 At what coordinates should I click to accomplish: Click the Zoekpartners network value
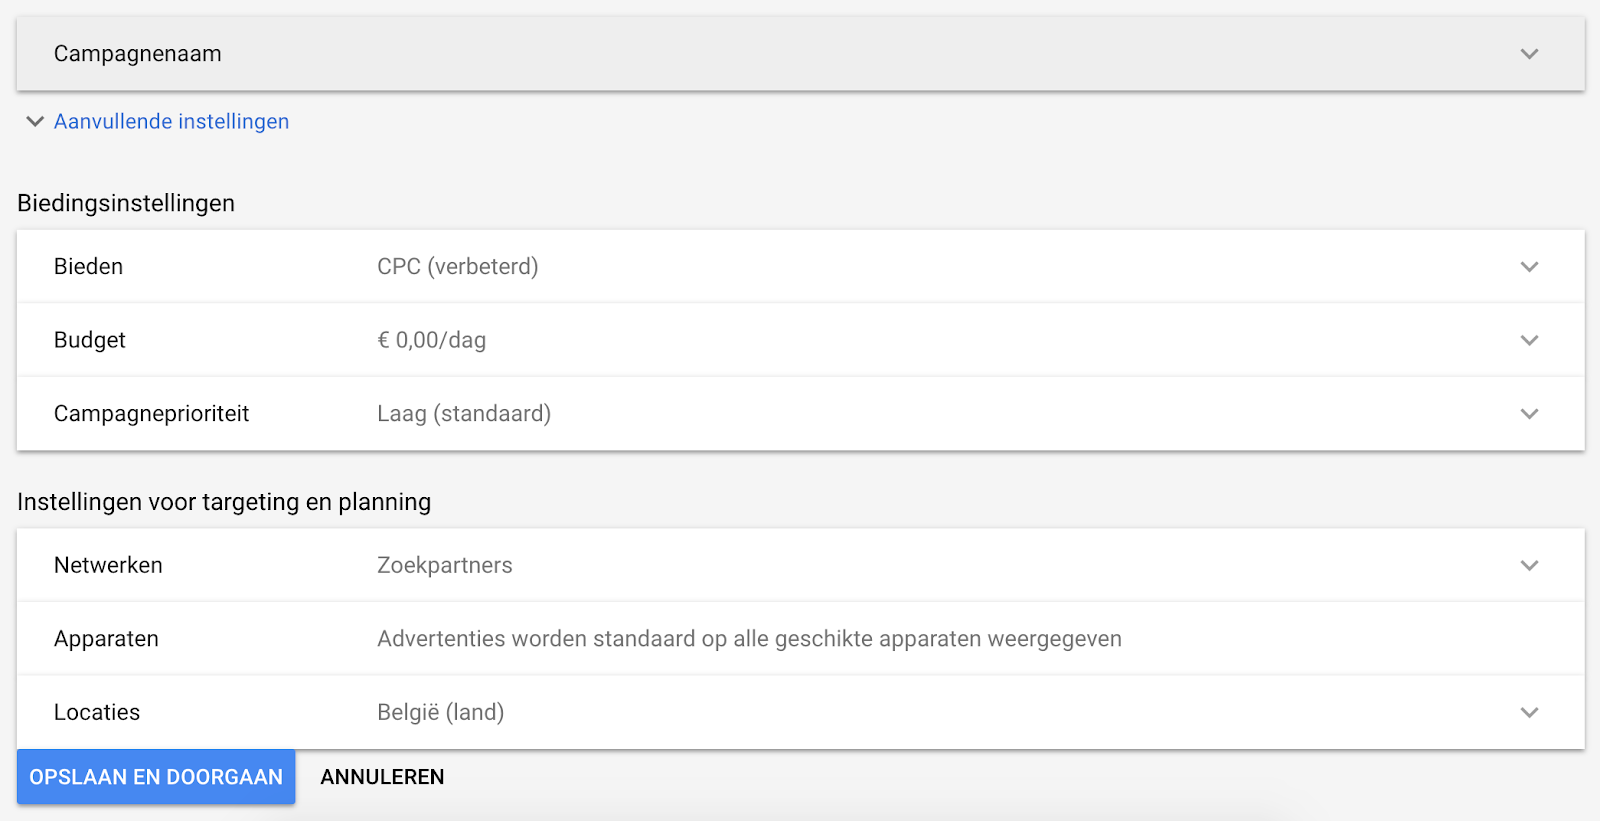444,565
